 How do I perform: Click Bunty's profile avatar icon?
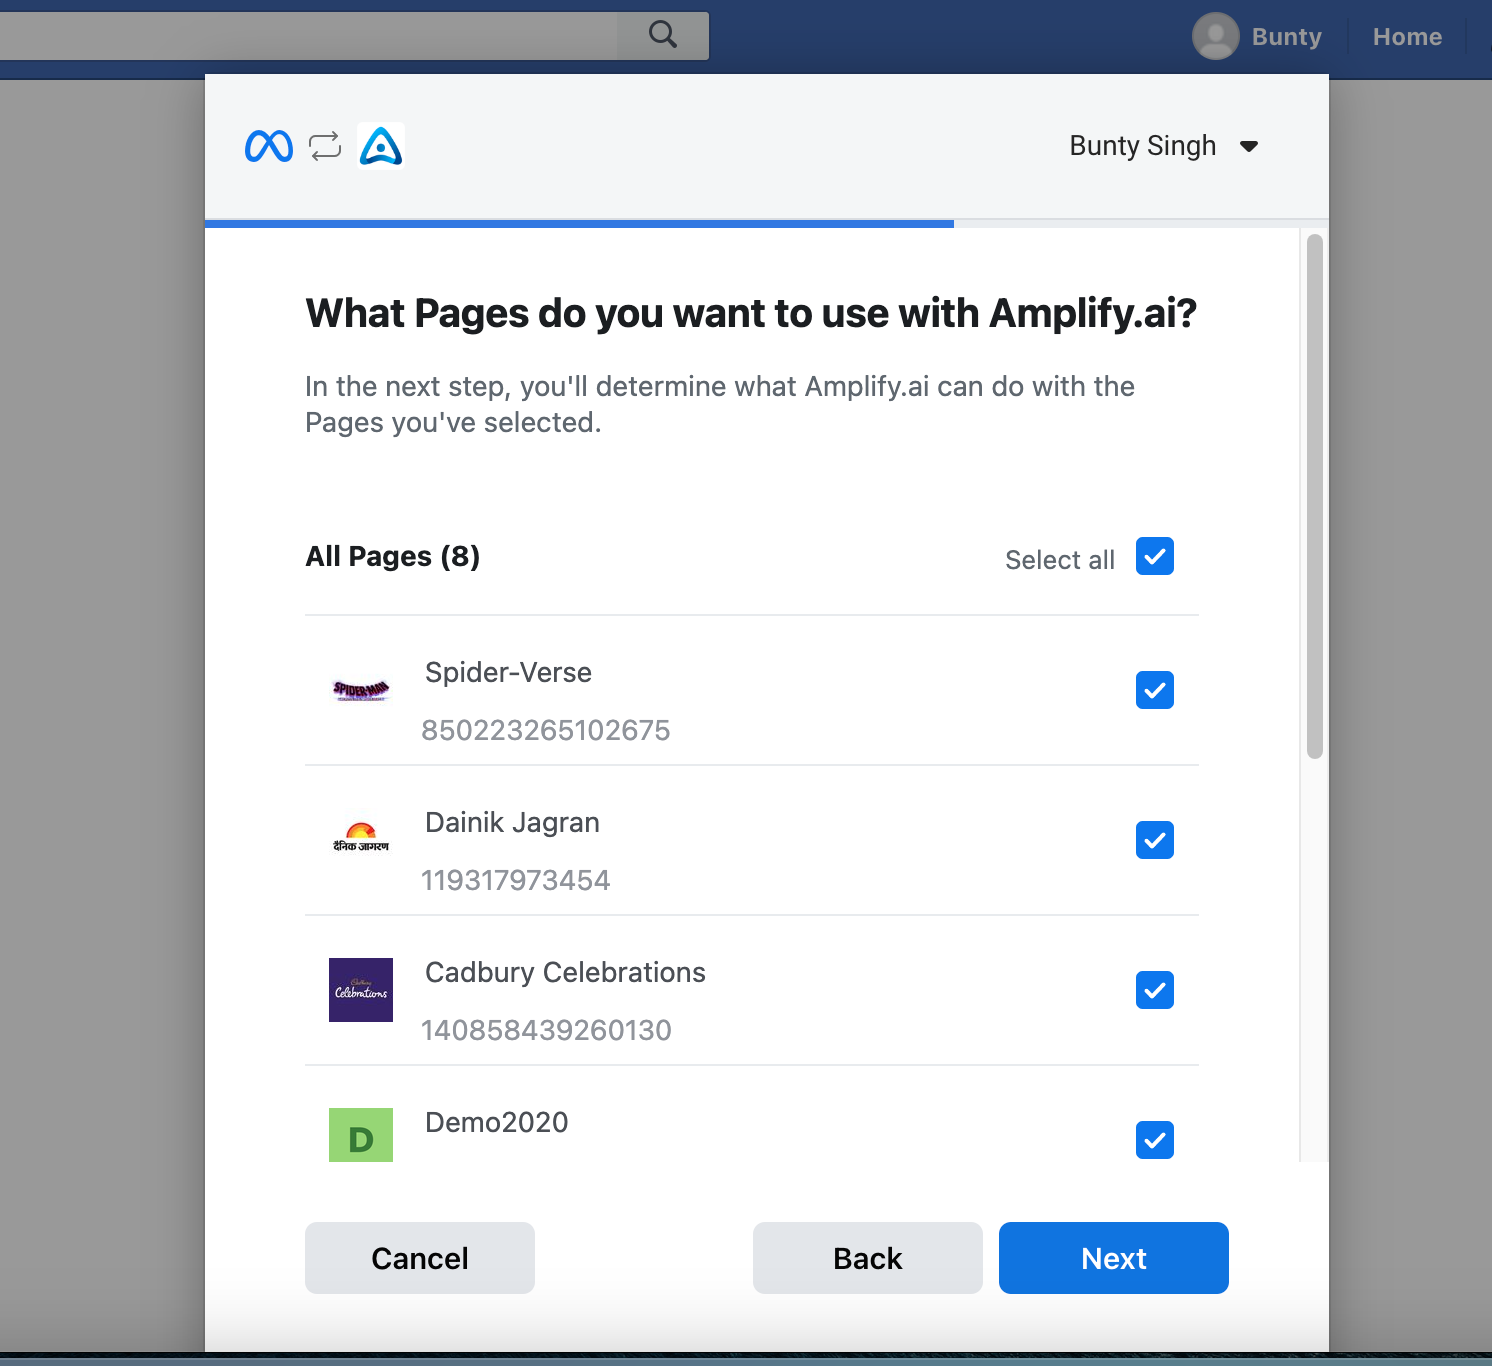coord(1216,36)
